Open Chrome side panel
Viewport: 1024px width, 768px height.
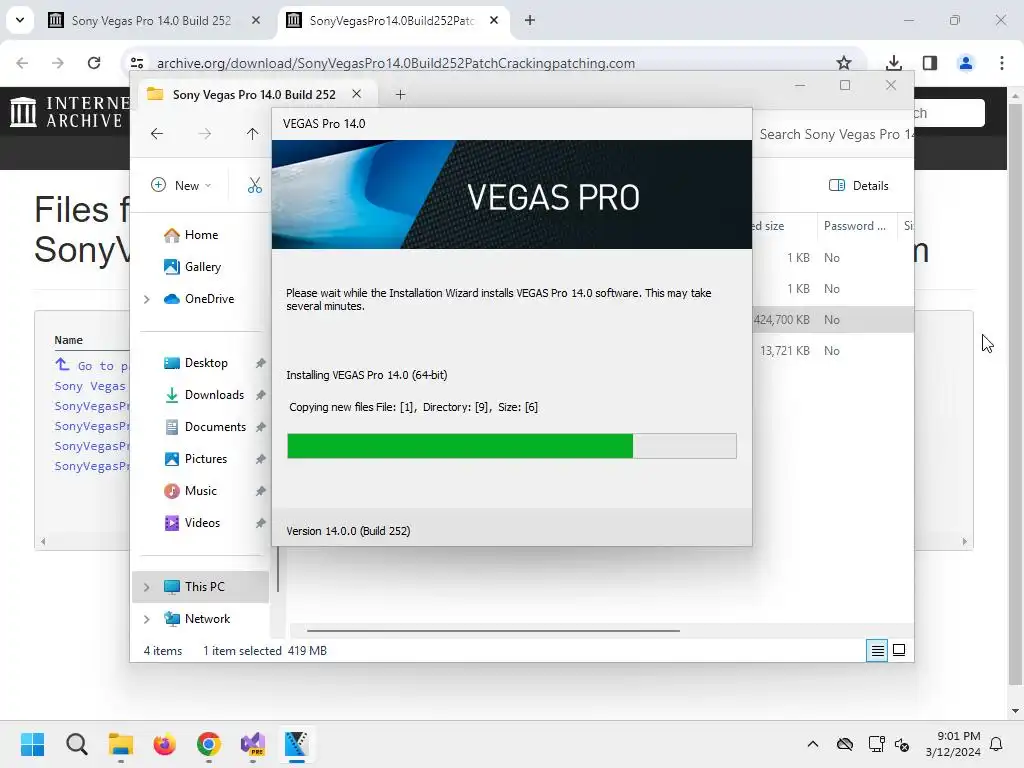pyautogui.click(x=930, y=63)
